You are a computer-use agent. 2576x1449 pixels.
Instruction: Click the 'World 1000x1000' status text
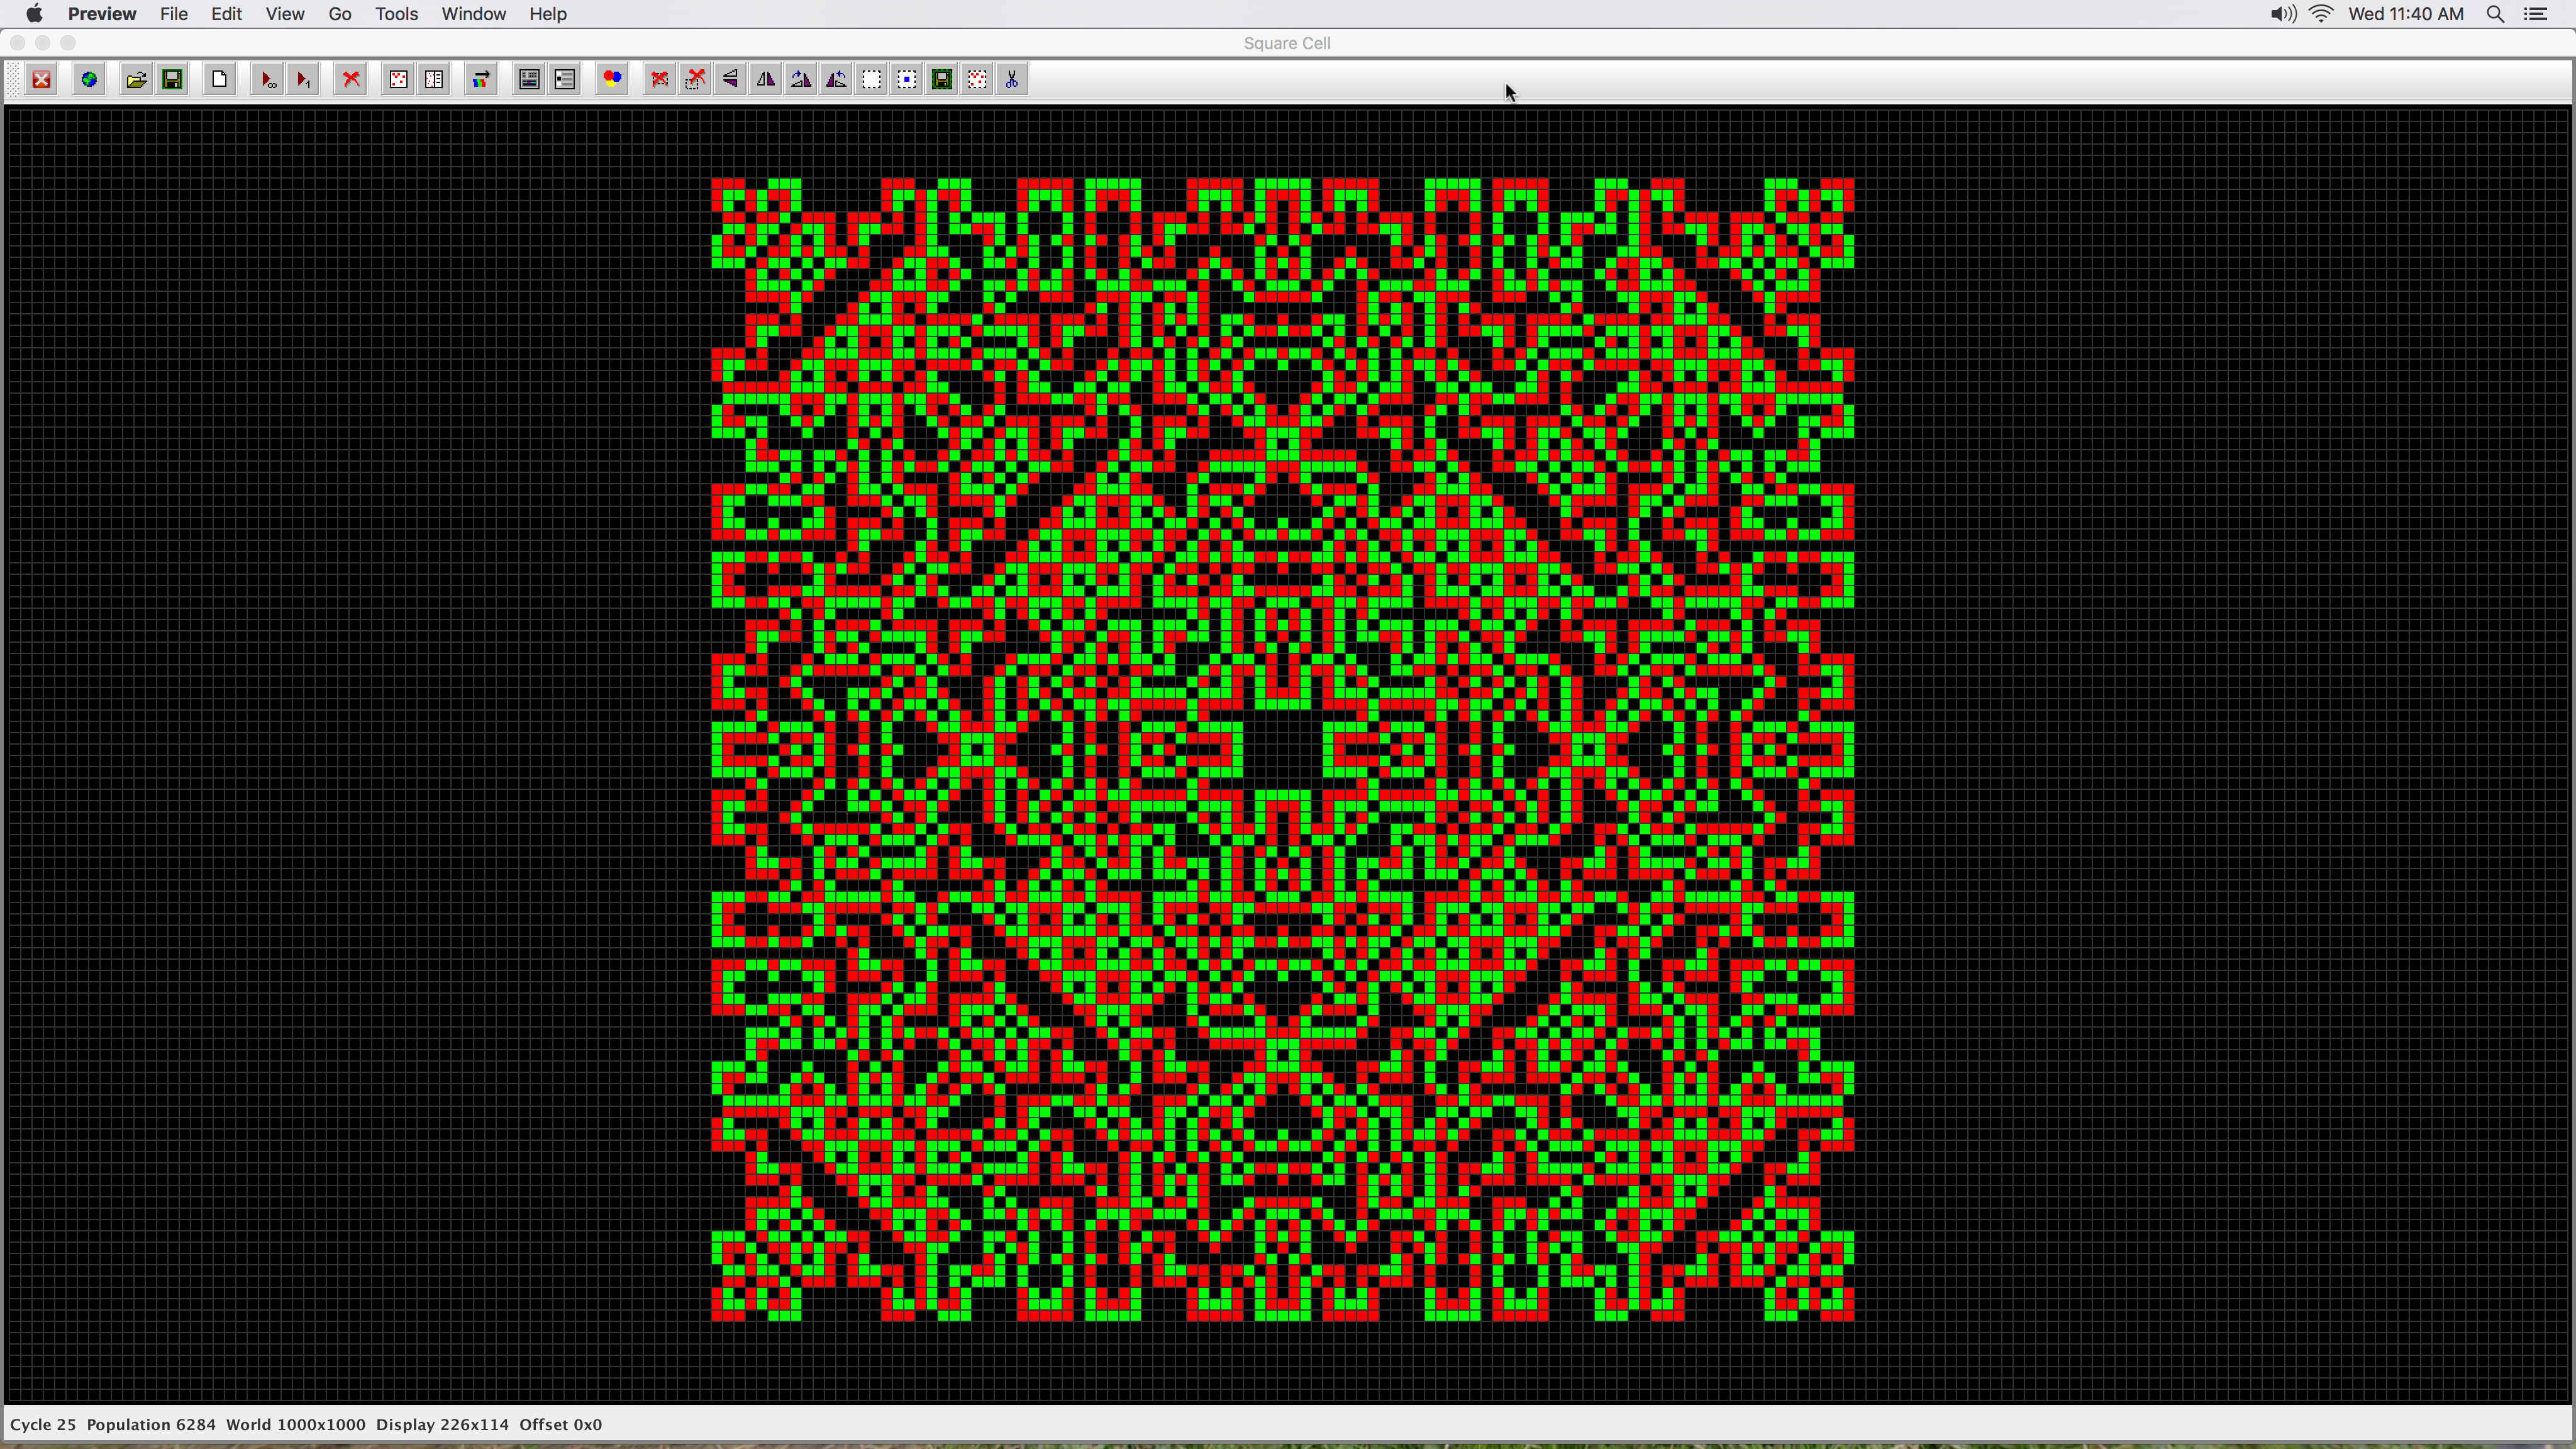pos(296,1425)
